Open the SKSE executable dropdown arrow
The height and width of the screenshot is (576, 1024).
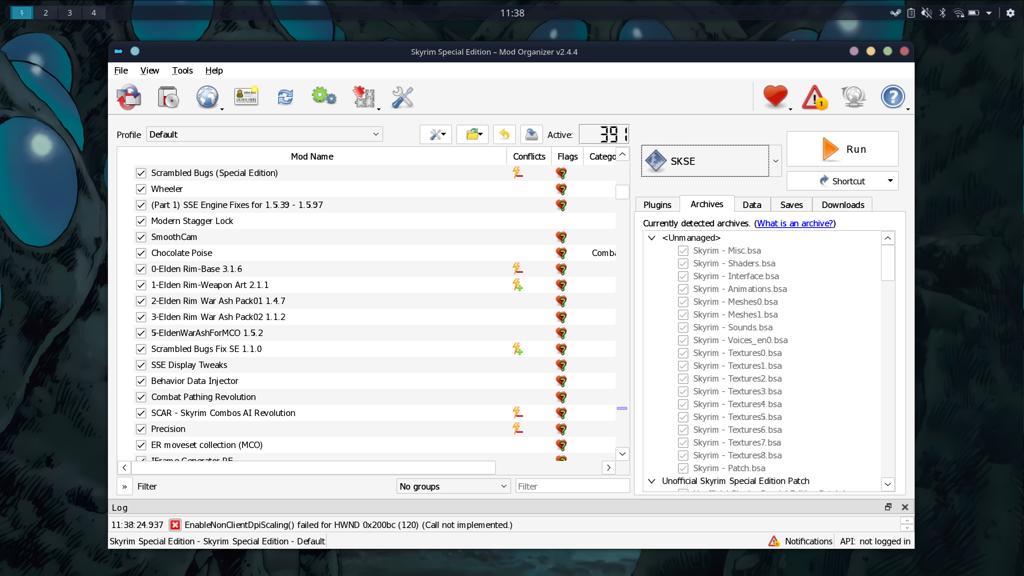[x=775, y=161]
